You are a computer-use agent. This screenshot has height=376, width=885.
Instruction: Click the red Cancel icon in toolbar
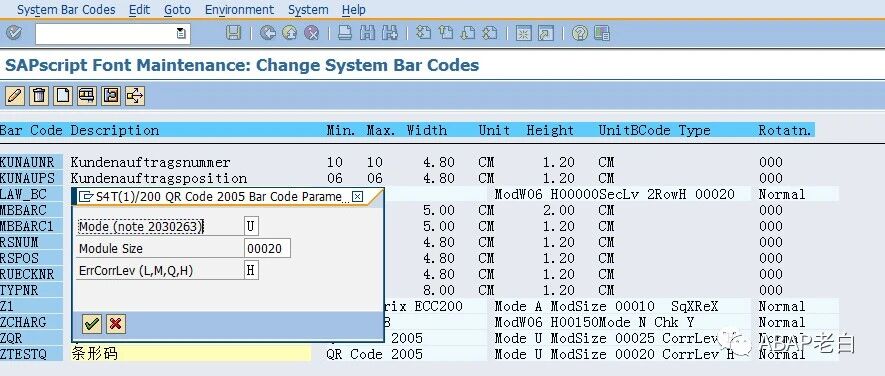(312, 33)
